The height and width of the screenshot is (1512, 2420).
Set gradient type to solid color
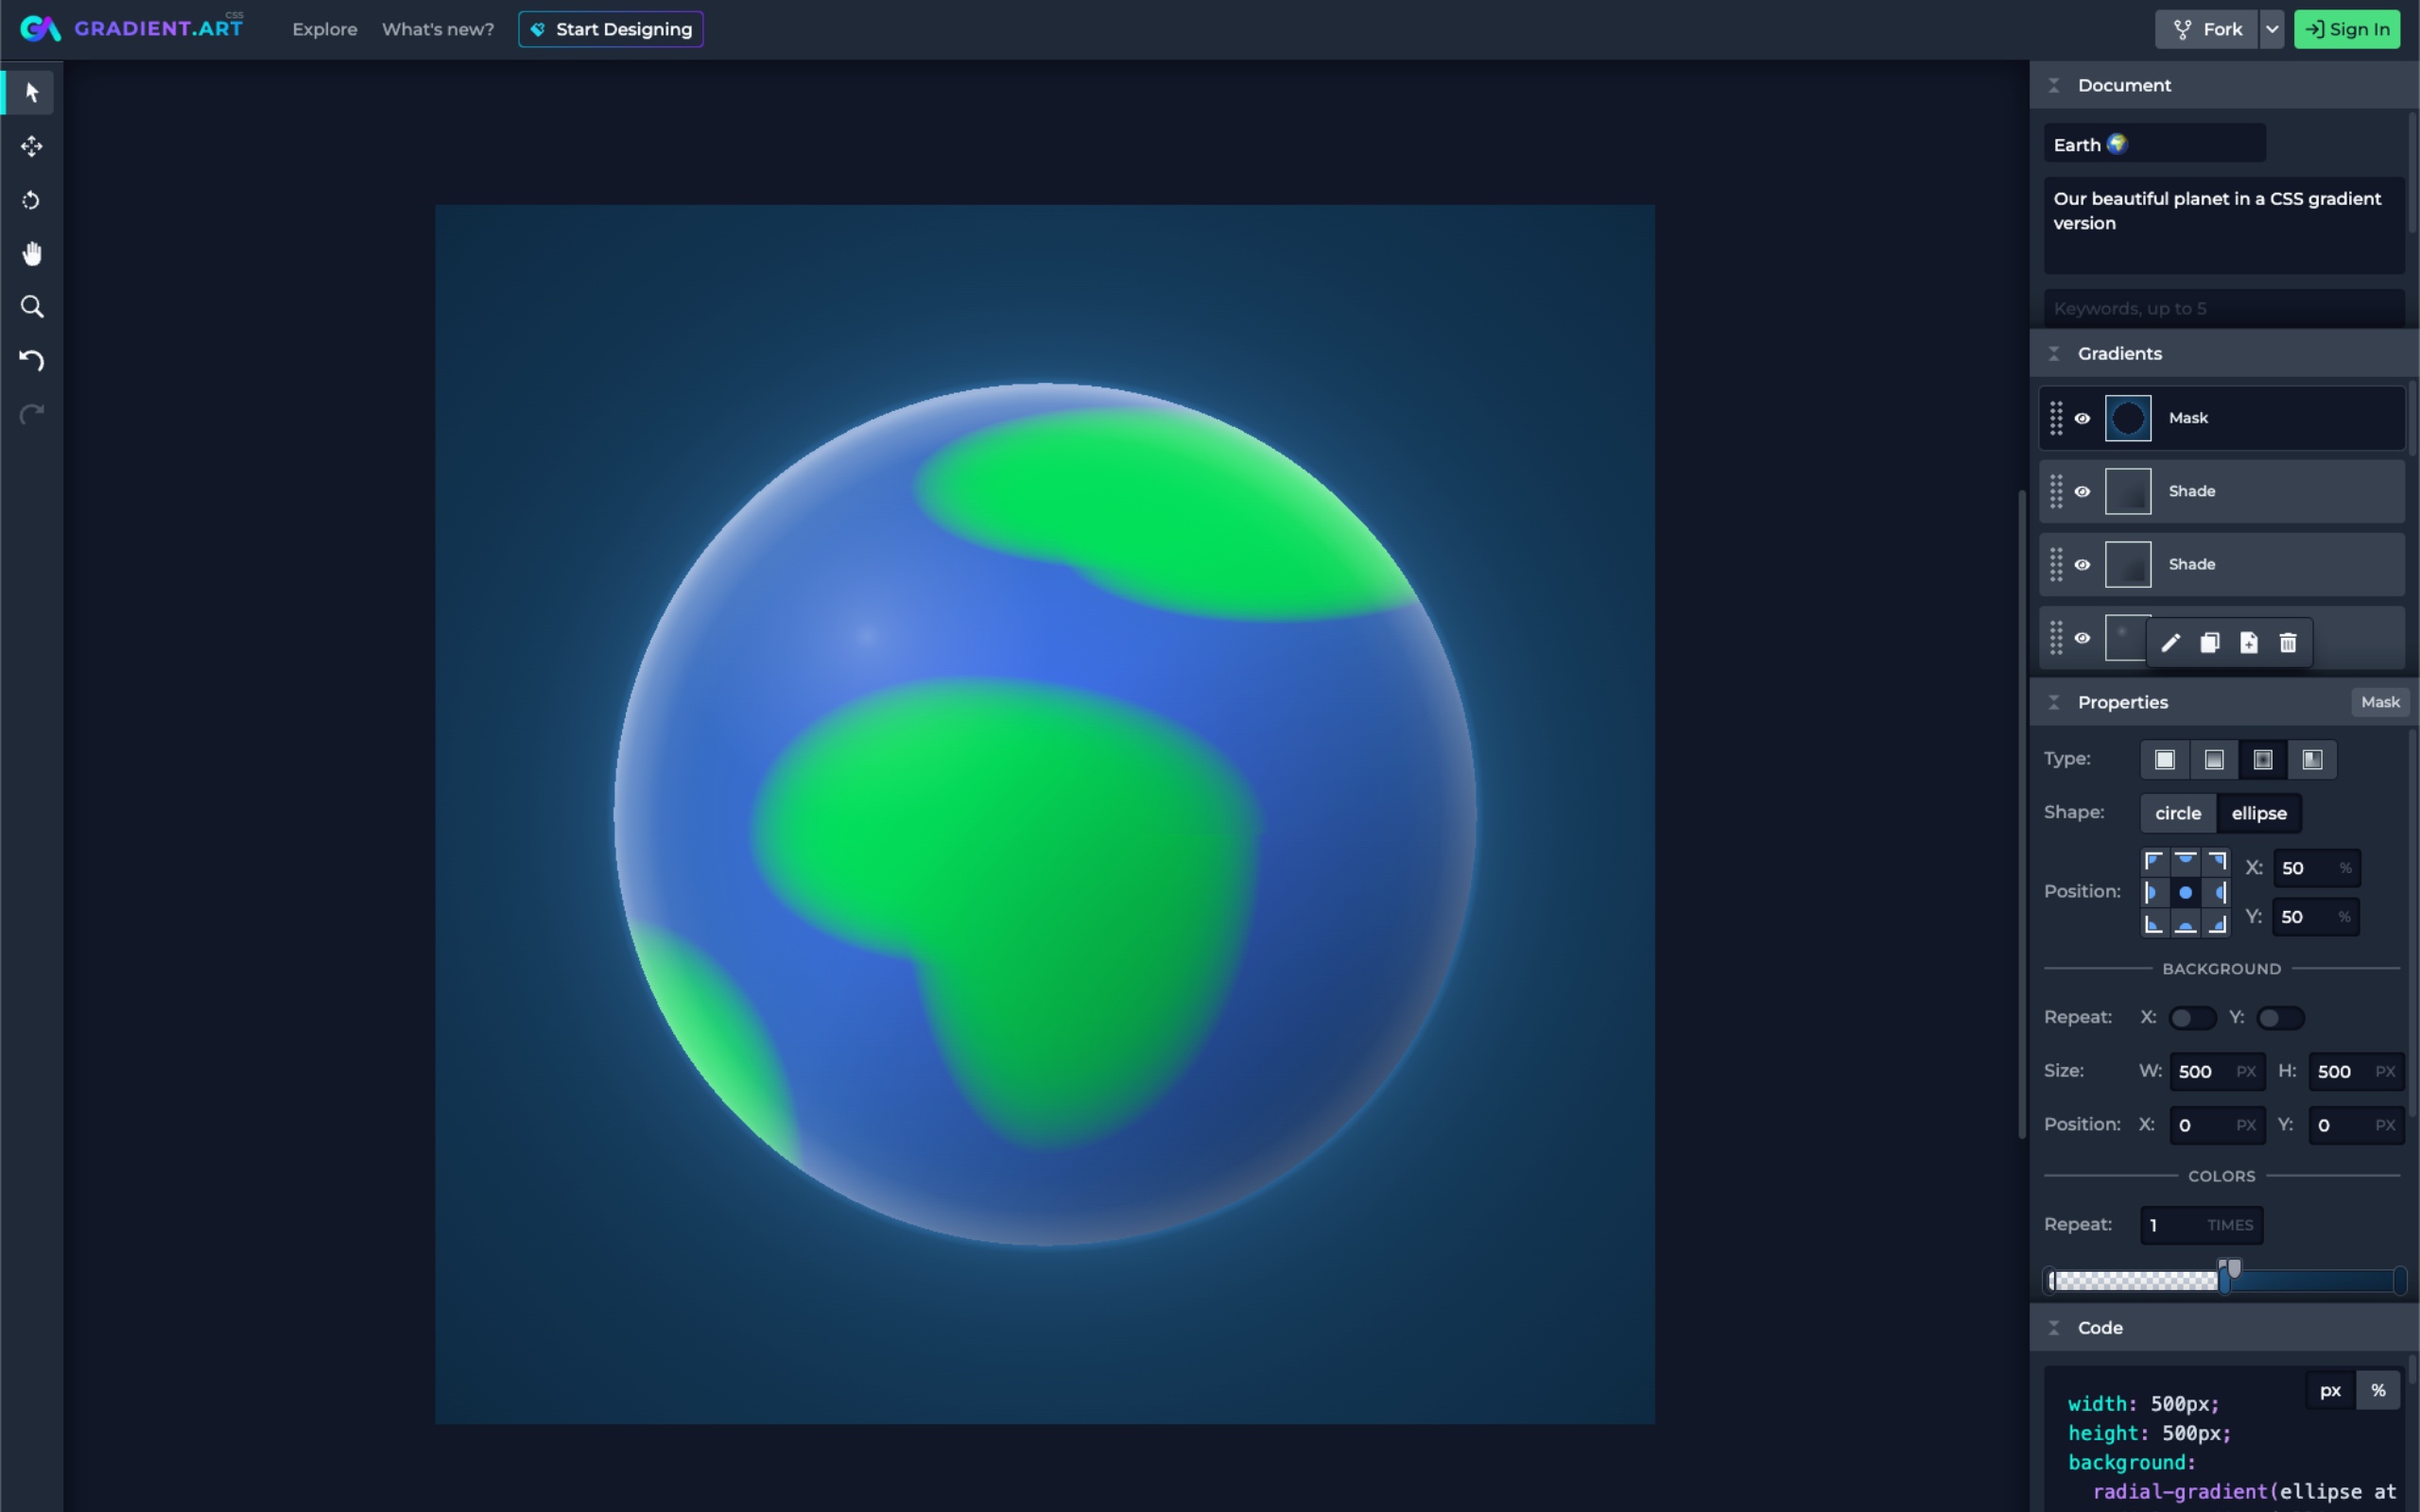(x=2165, y=759)
